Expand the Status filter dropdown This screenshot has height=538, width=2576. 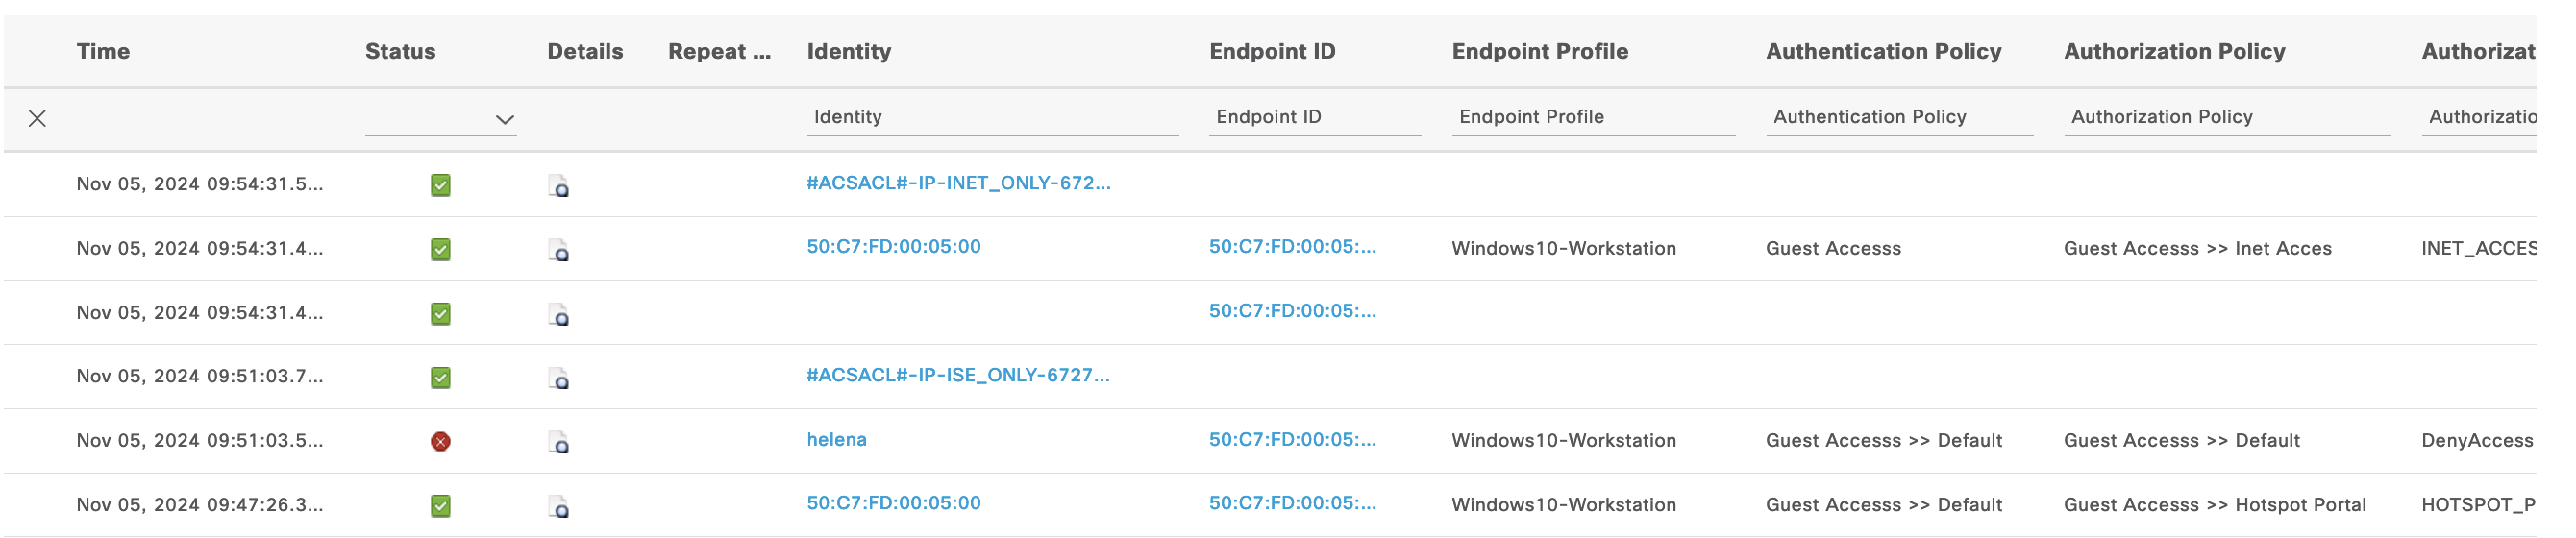coord(504,119)
